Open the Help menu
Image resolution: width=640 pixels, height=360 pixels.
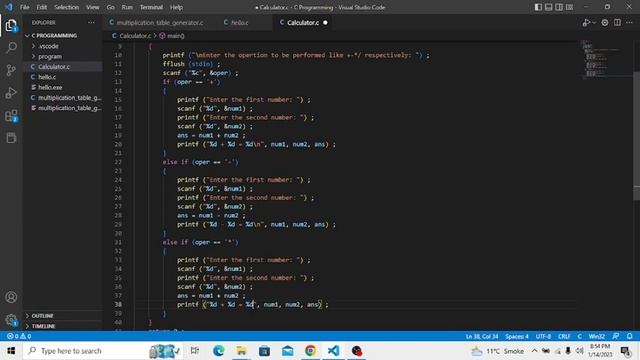(176, 7)
